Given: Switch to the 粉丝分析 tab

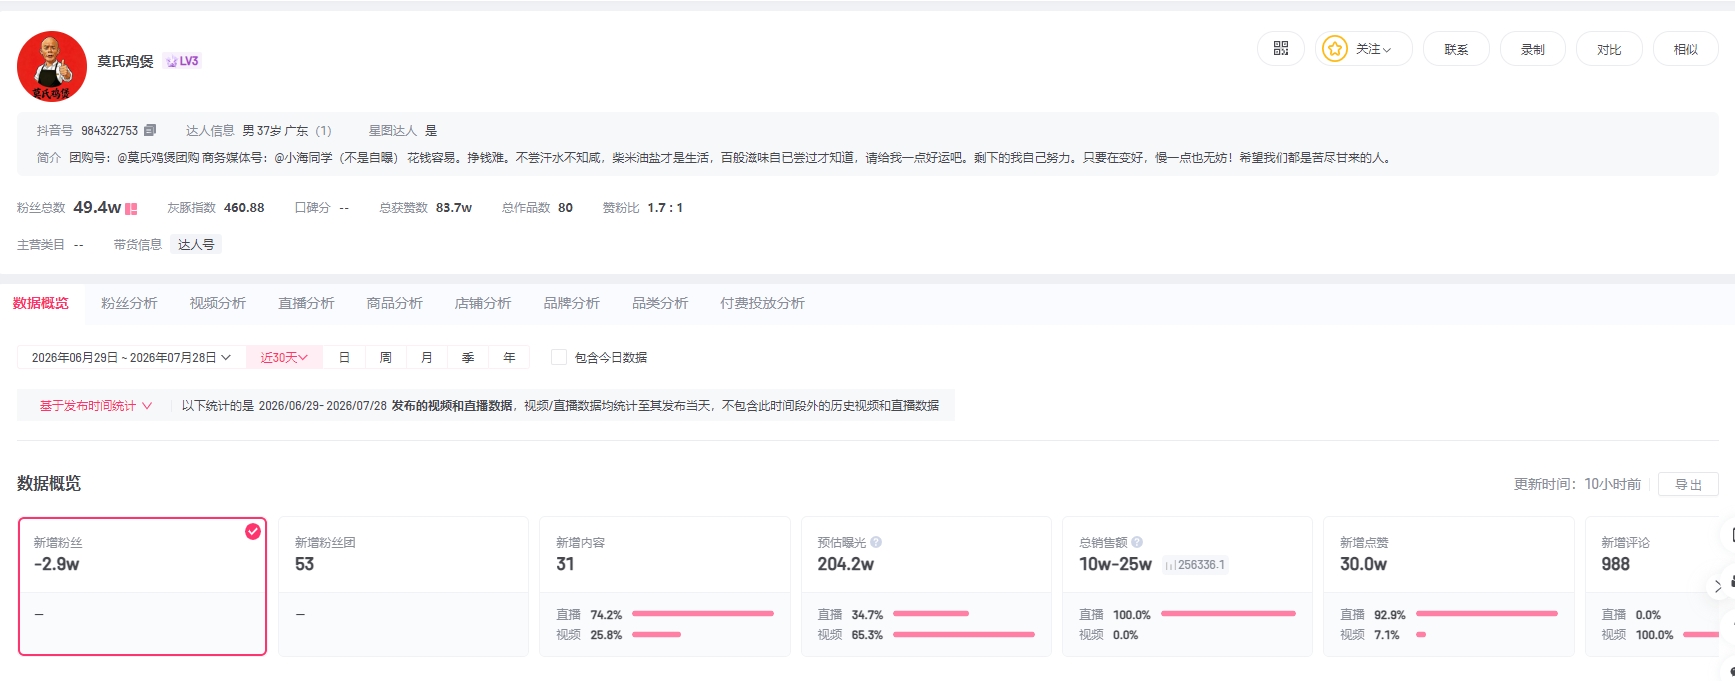Looking at the screenshot, I should point(129,303).
